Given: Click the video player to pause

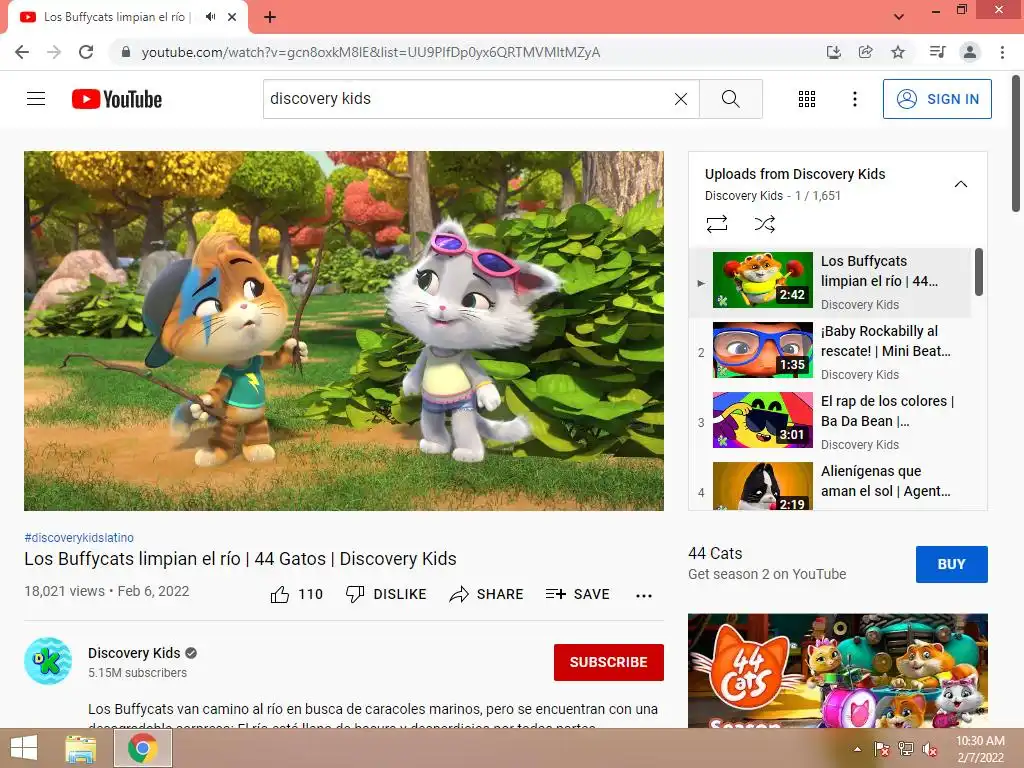Looking at the screenshot, I should (x=344, y=330).
